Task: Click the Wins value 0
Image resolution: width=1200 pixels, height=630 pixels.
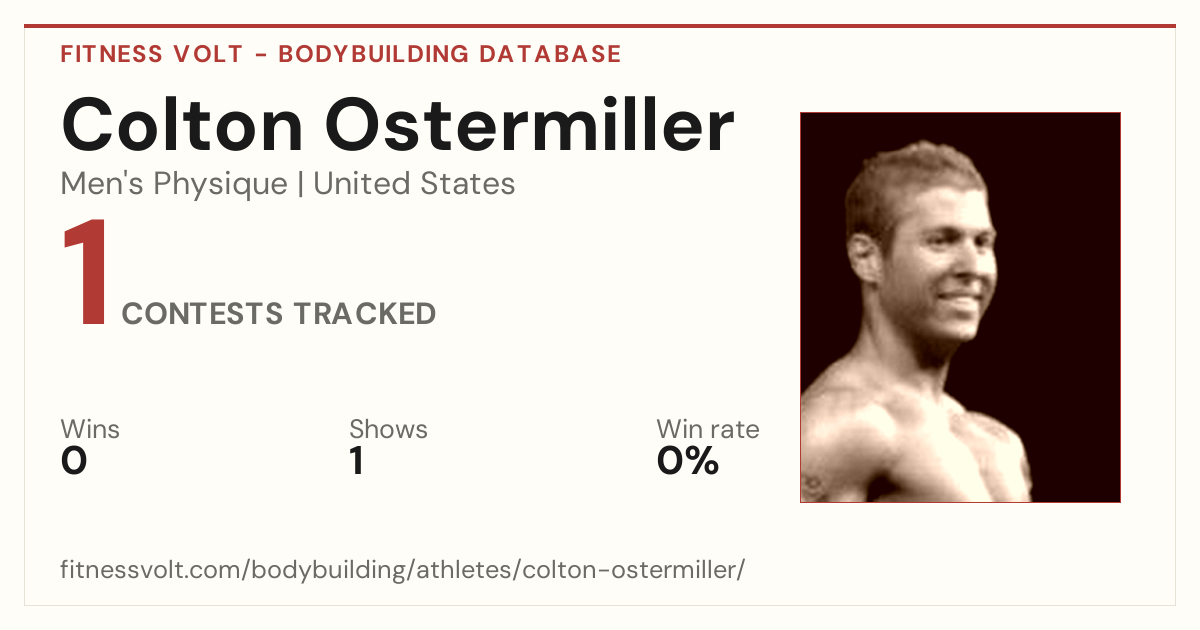Action: point(74,461)
